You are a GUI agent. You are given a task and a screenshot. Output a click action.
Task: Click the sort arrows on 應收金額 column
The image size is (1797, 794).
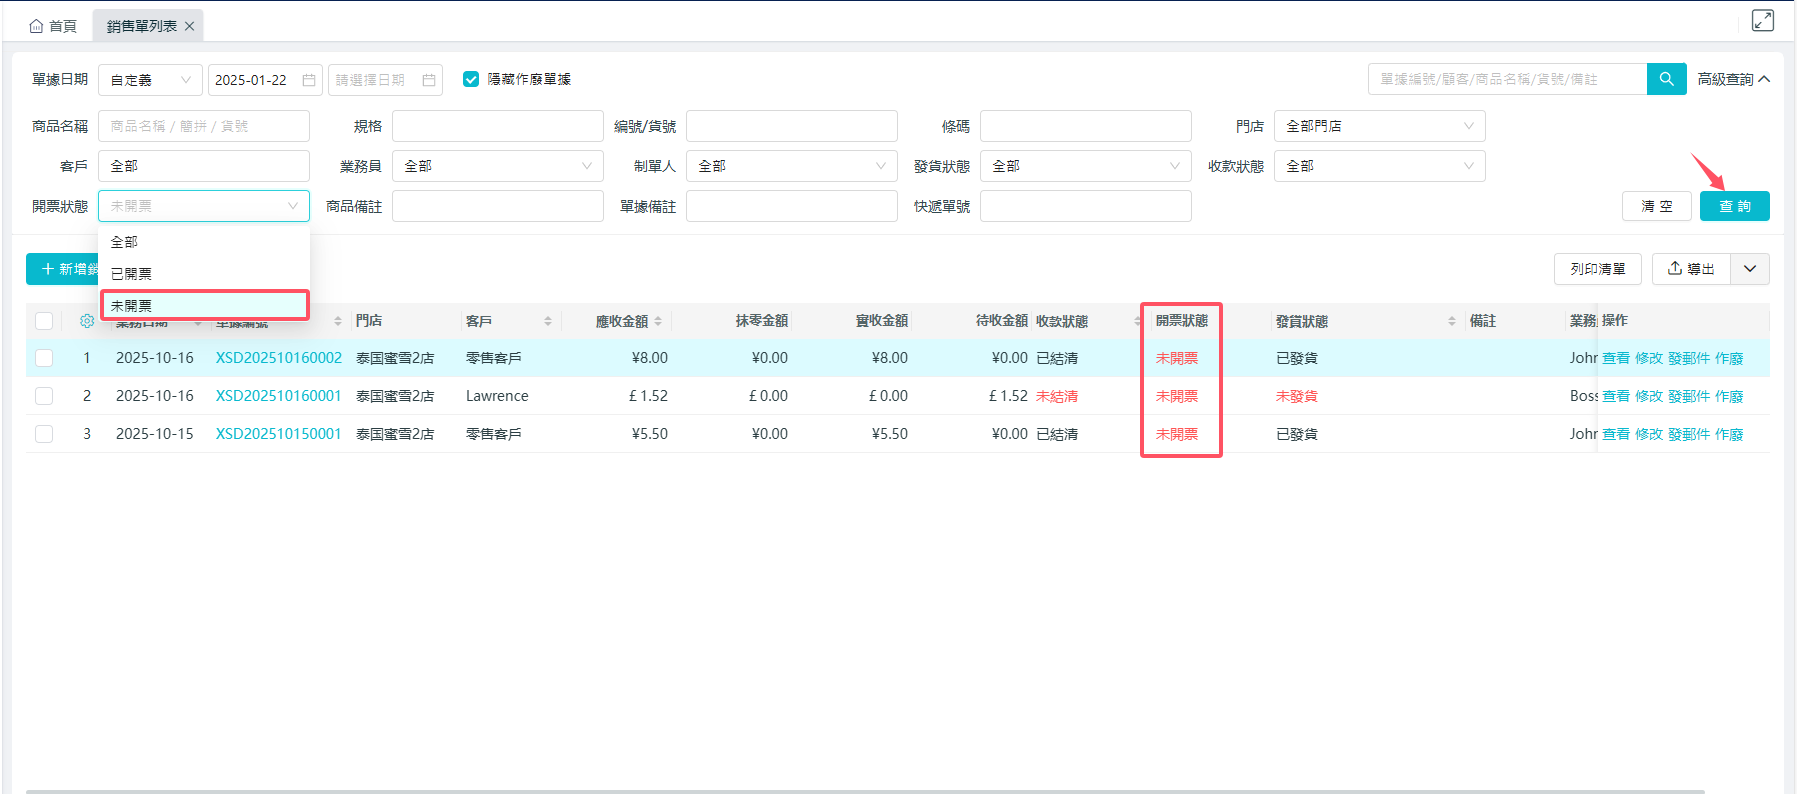658,321
